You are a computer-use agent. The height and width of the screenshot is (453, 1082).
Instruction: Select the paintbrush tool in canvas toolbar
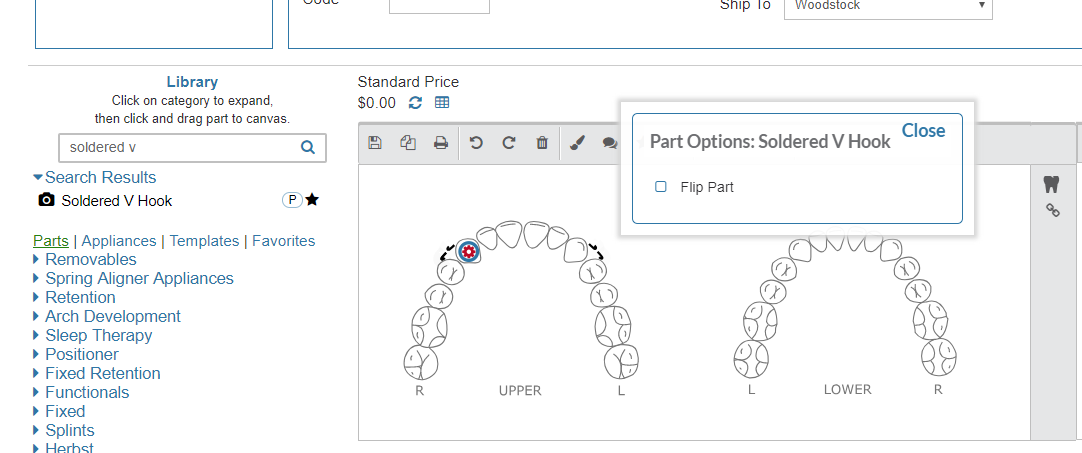pos(577,143)
